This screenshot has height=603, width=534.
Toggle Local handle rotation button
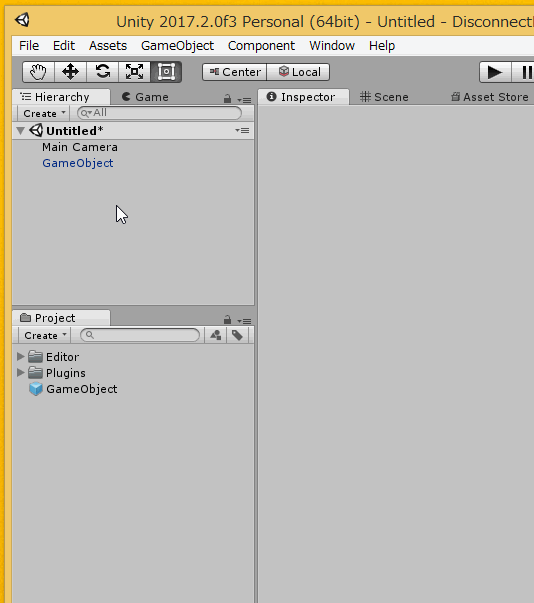tap(298, 72)
